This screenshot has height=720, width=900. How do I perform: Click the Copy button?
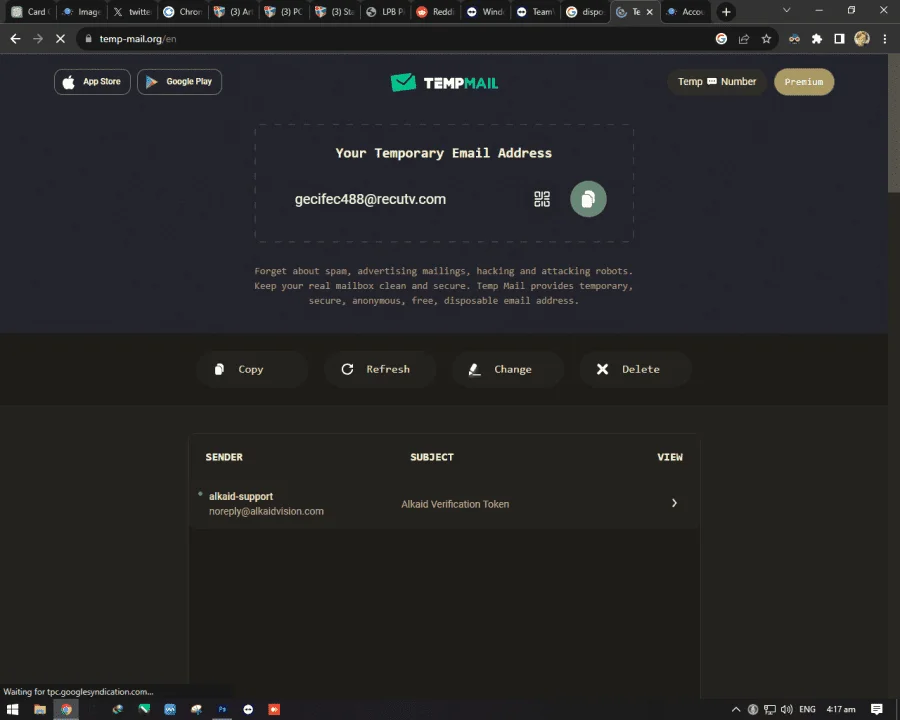pos(252,369)
